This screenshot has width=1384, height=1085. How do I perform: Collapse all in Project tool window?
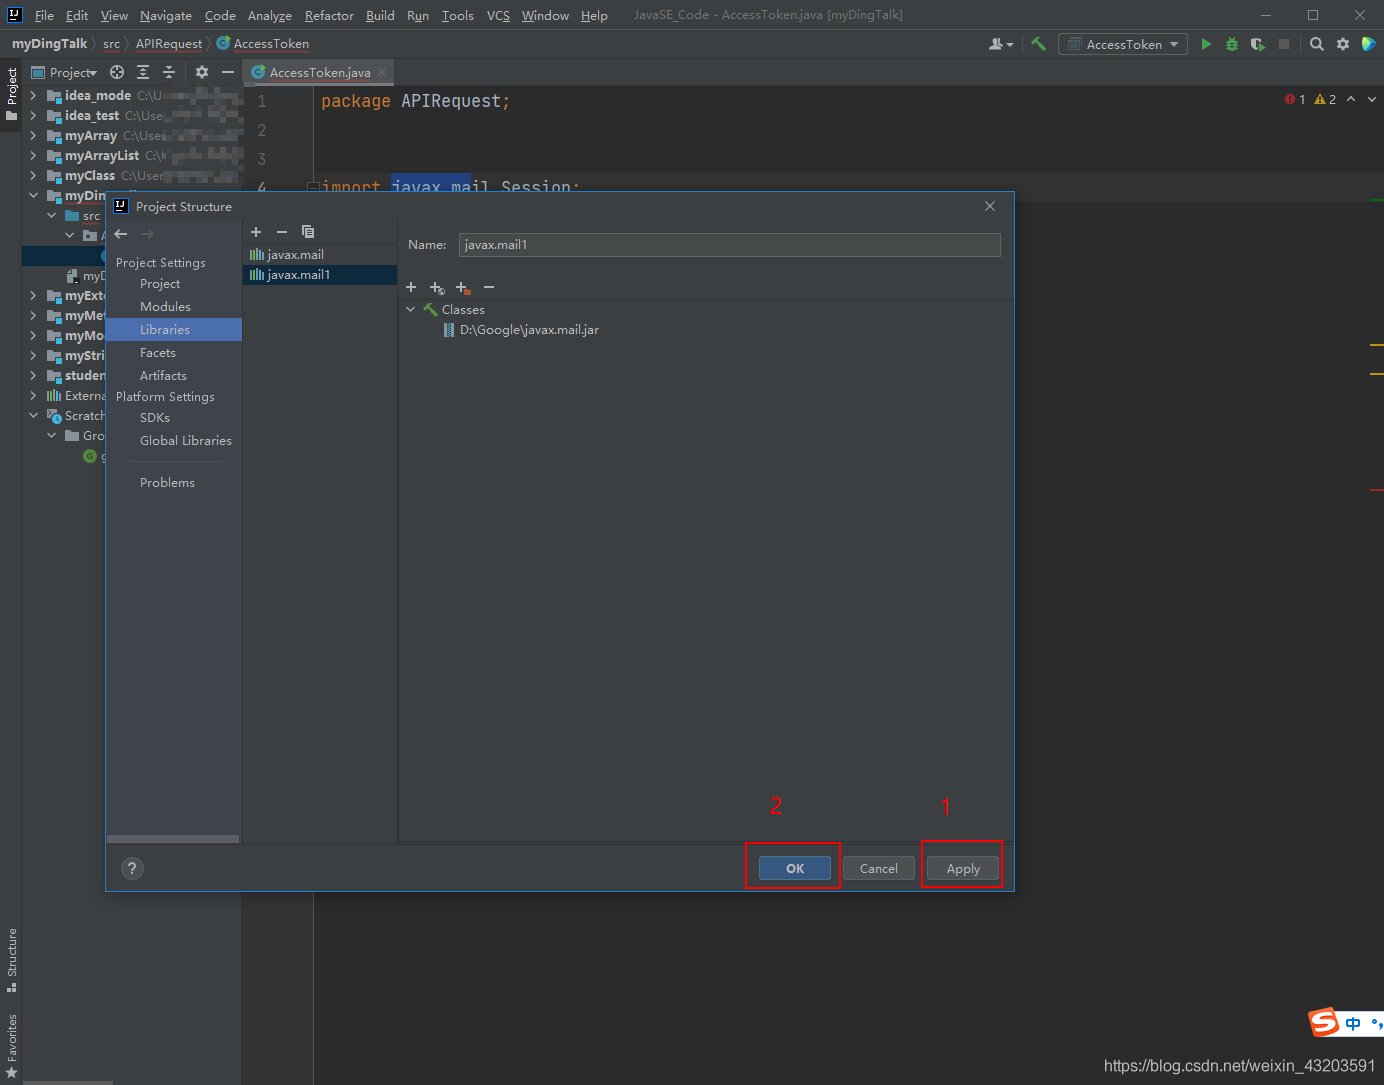(169, 72)
